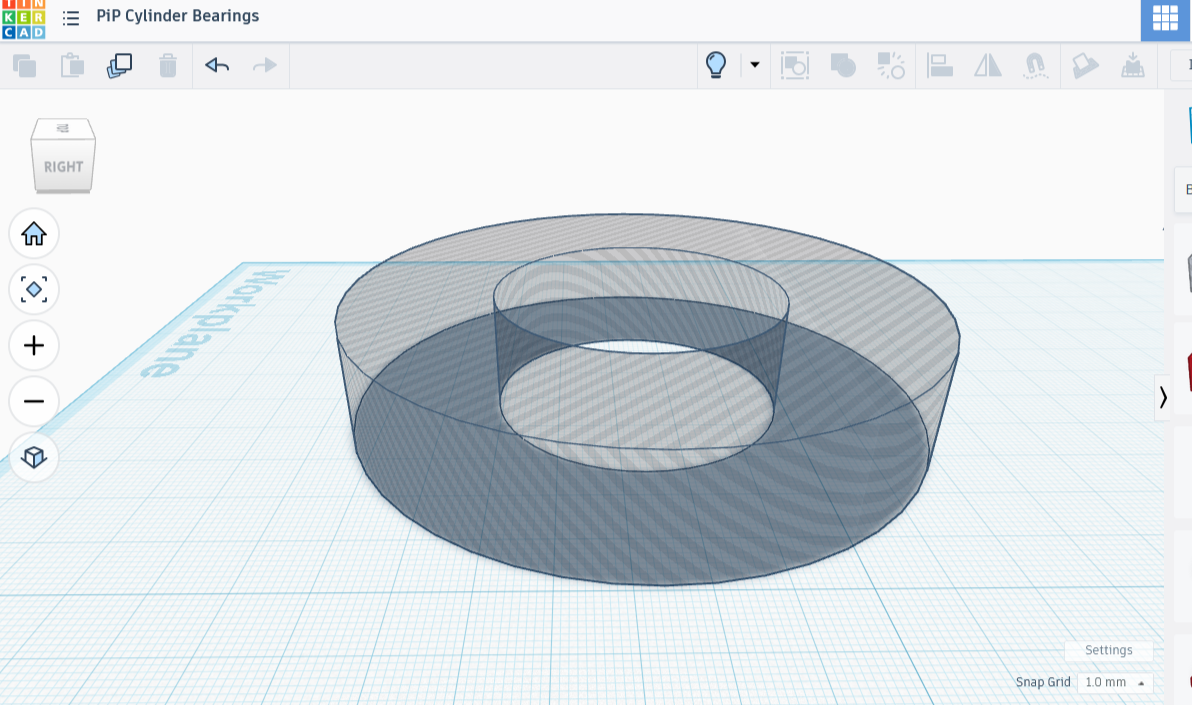Click the Copy icon in toolbar
Image resolution: width=1192 pixels, height=705 pixels.
click(x=25, y=65)
